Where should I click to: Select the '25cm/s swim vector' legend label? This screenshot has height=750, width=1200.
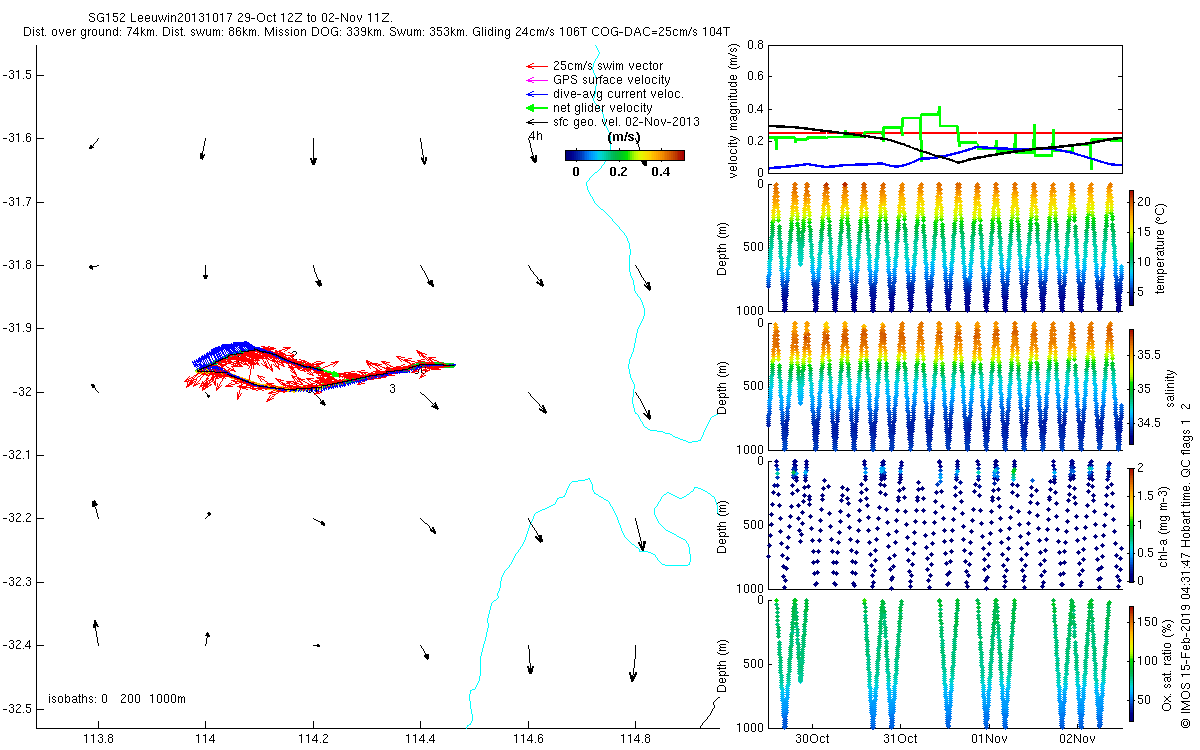608,66
